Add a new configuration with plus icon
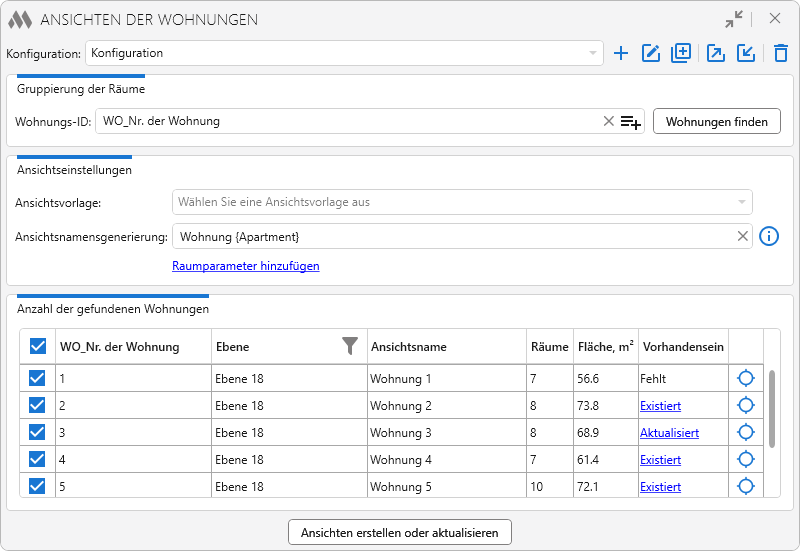The width and height of the screenshot is (800, 551). 621,53
